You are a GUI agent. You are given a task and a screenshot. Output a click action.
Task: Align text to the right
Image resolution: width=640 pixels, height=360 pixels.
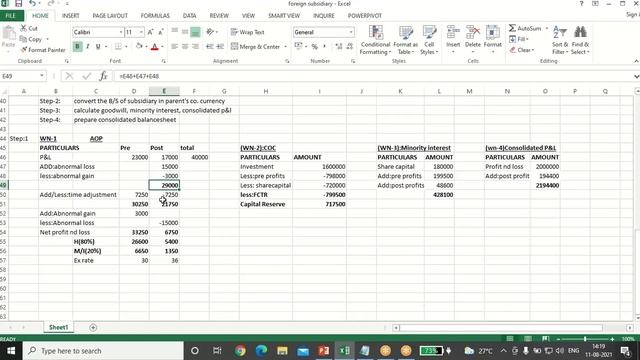196,47
